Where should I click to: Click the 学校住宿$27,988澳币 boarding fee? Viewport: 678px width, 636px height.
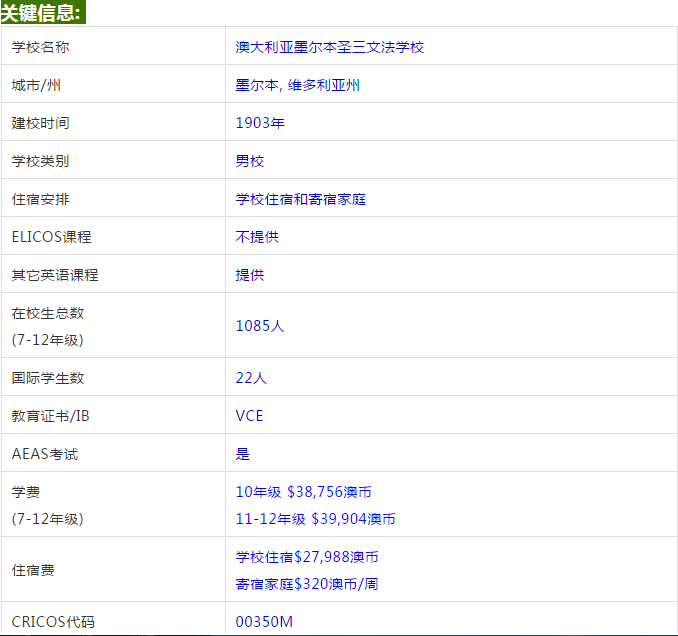coord(307,557)
